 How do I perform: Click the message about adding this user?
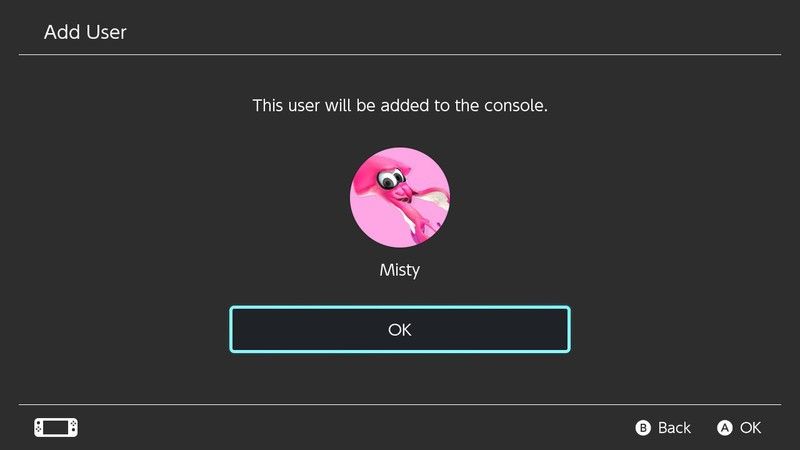pos(400,106)
